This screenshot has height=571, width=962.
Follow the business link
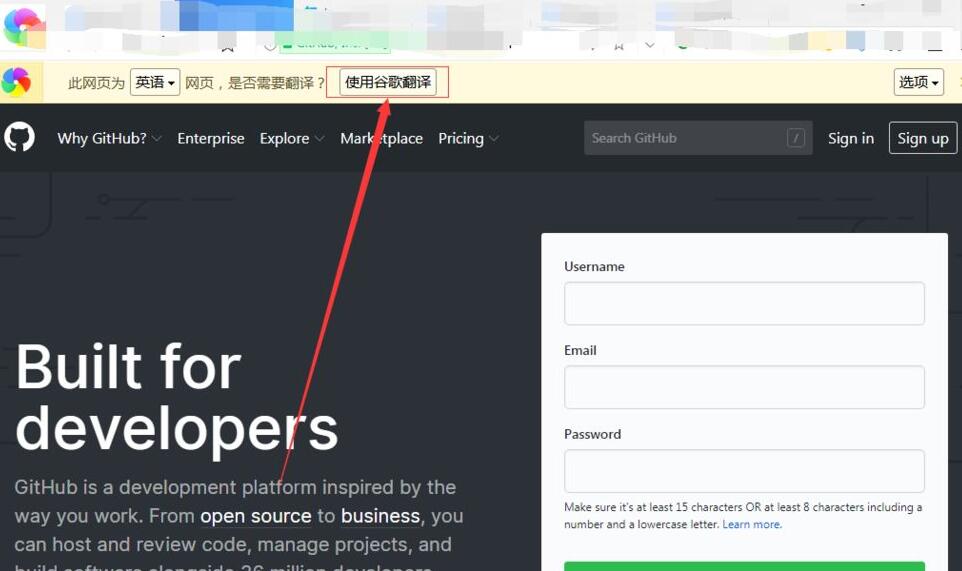click(380, 516)
